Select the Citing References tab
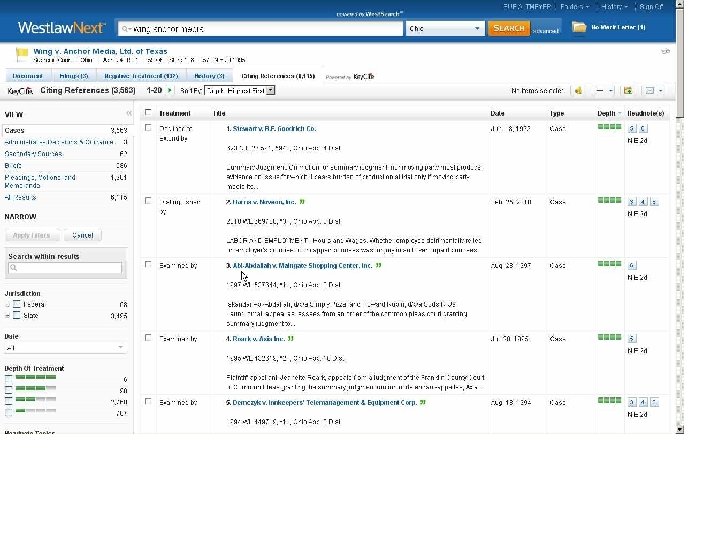 (278, 76)
